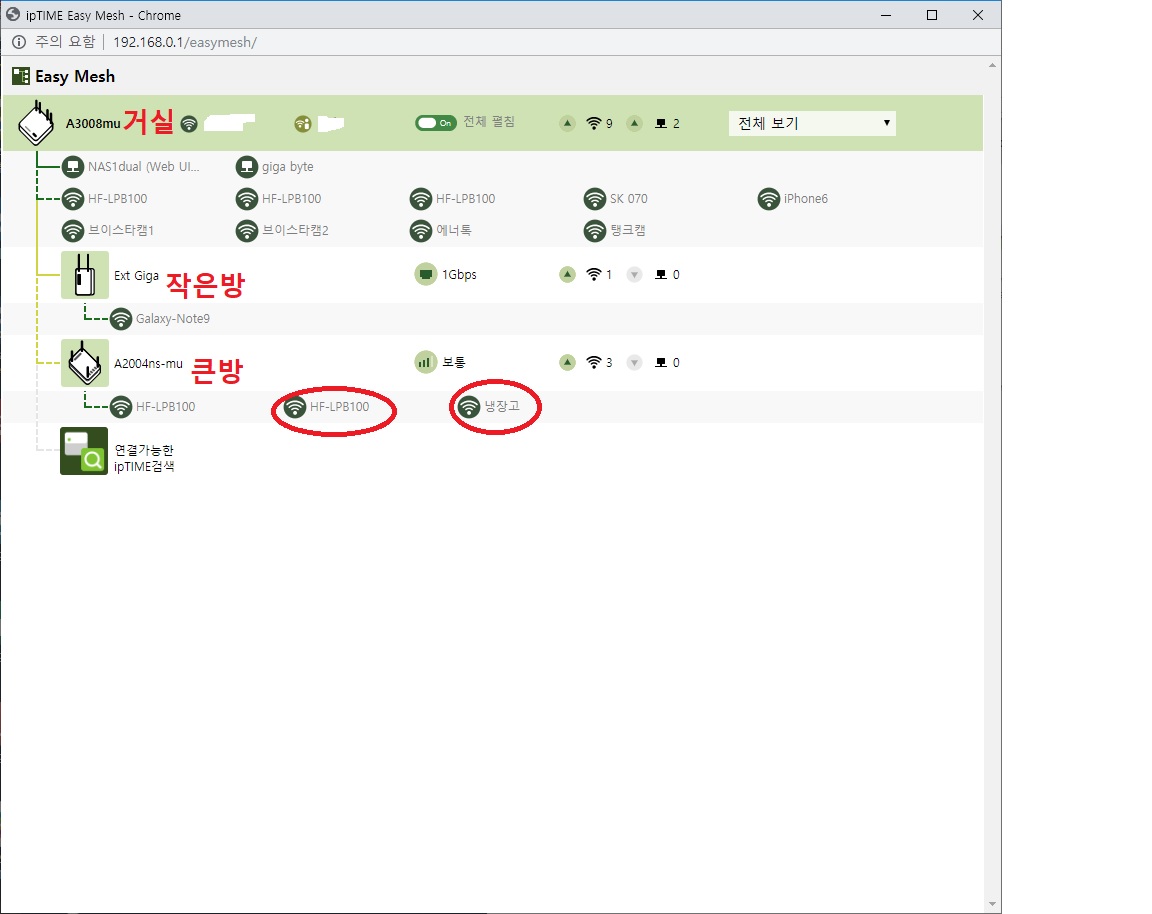This screenshot has width=1152, height=914.
Task: Collapse wireless clients of A3008mu
Action: (x=567, y=123)
